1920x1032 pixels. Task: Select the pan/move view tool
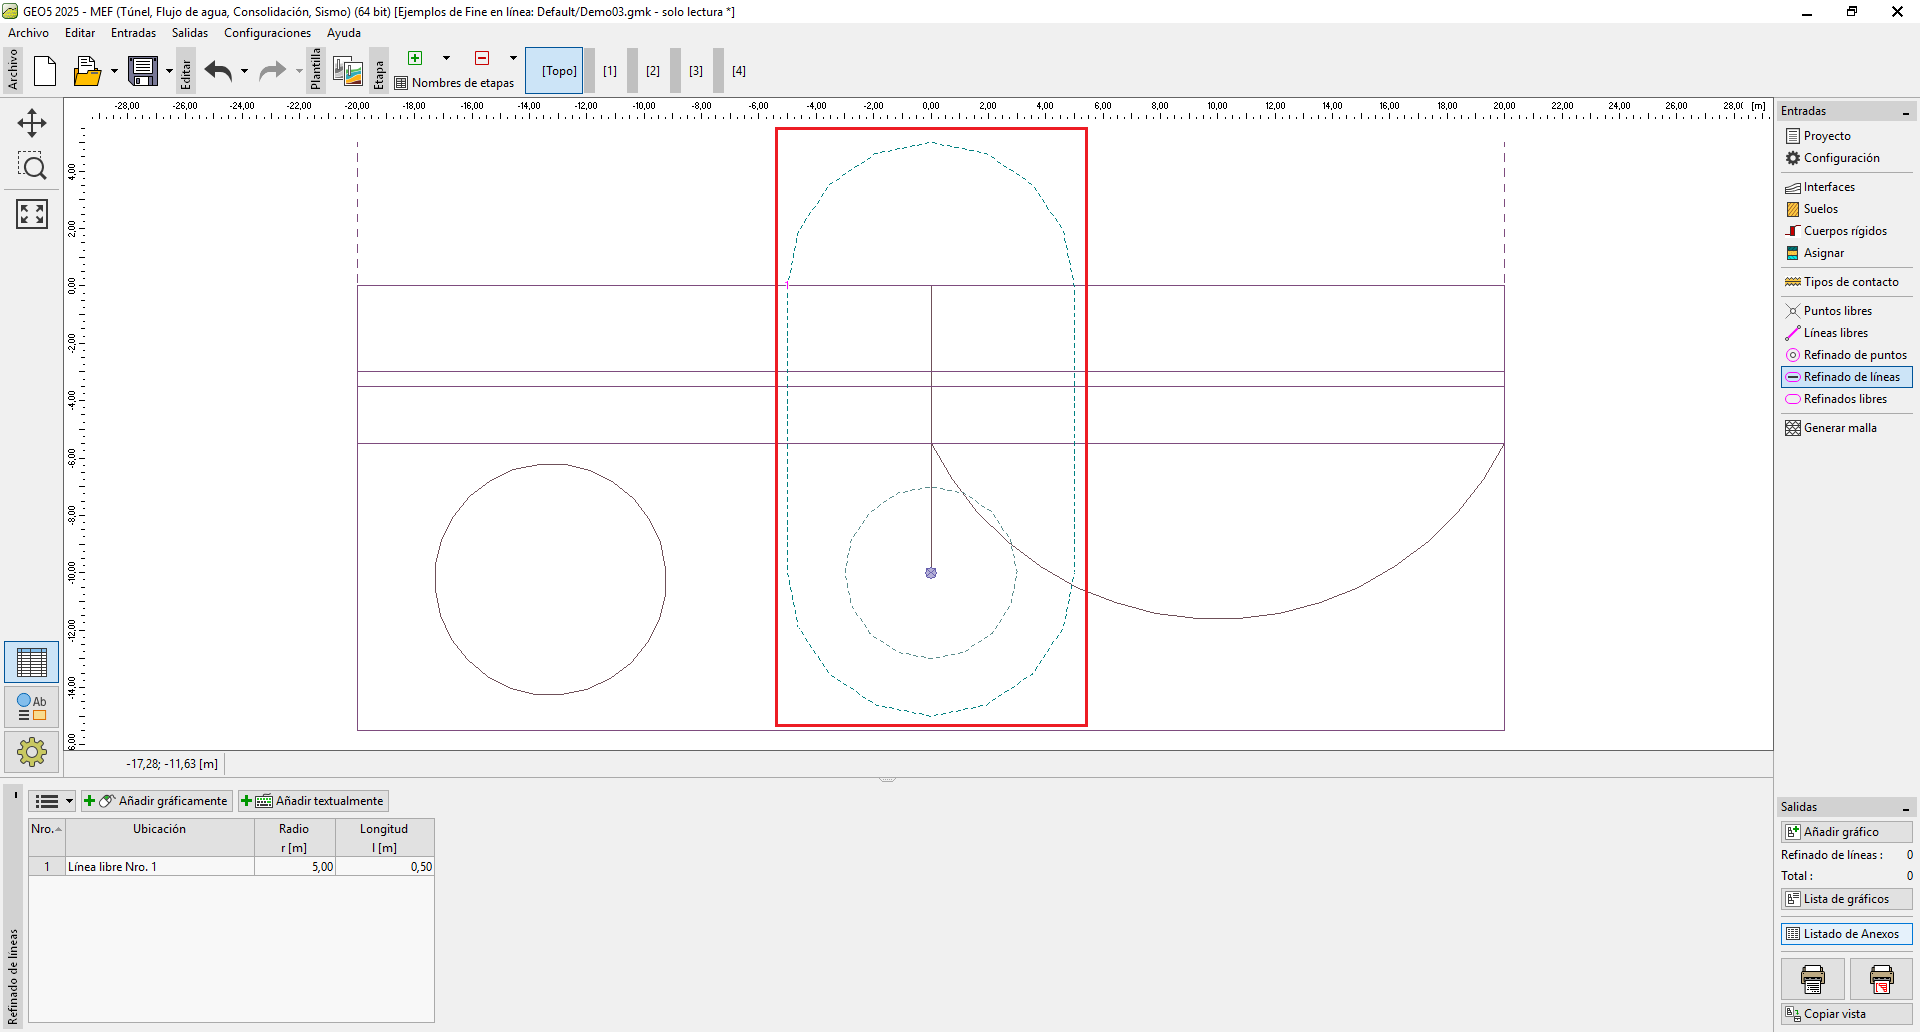(32, 123)
